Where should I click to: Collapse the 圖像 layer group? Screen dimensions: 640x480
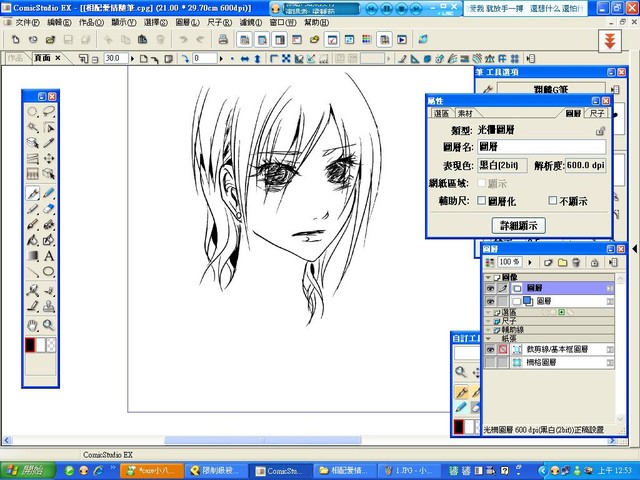[488, 277]
